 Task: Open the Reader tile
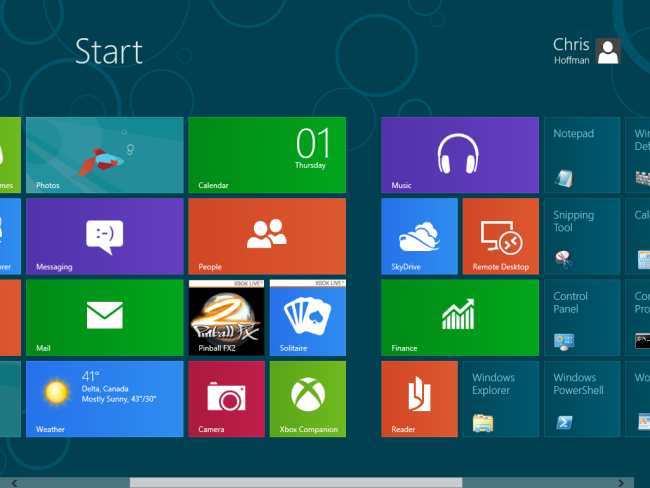(420, 399)
